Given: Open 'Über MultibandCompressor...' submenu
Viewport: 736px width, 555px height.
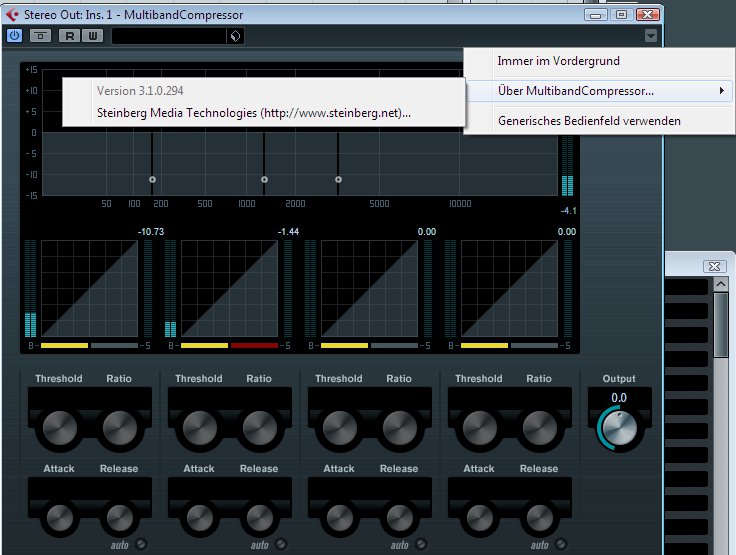Looking at the screenshot, I should 599,91.
